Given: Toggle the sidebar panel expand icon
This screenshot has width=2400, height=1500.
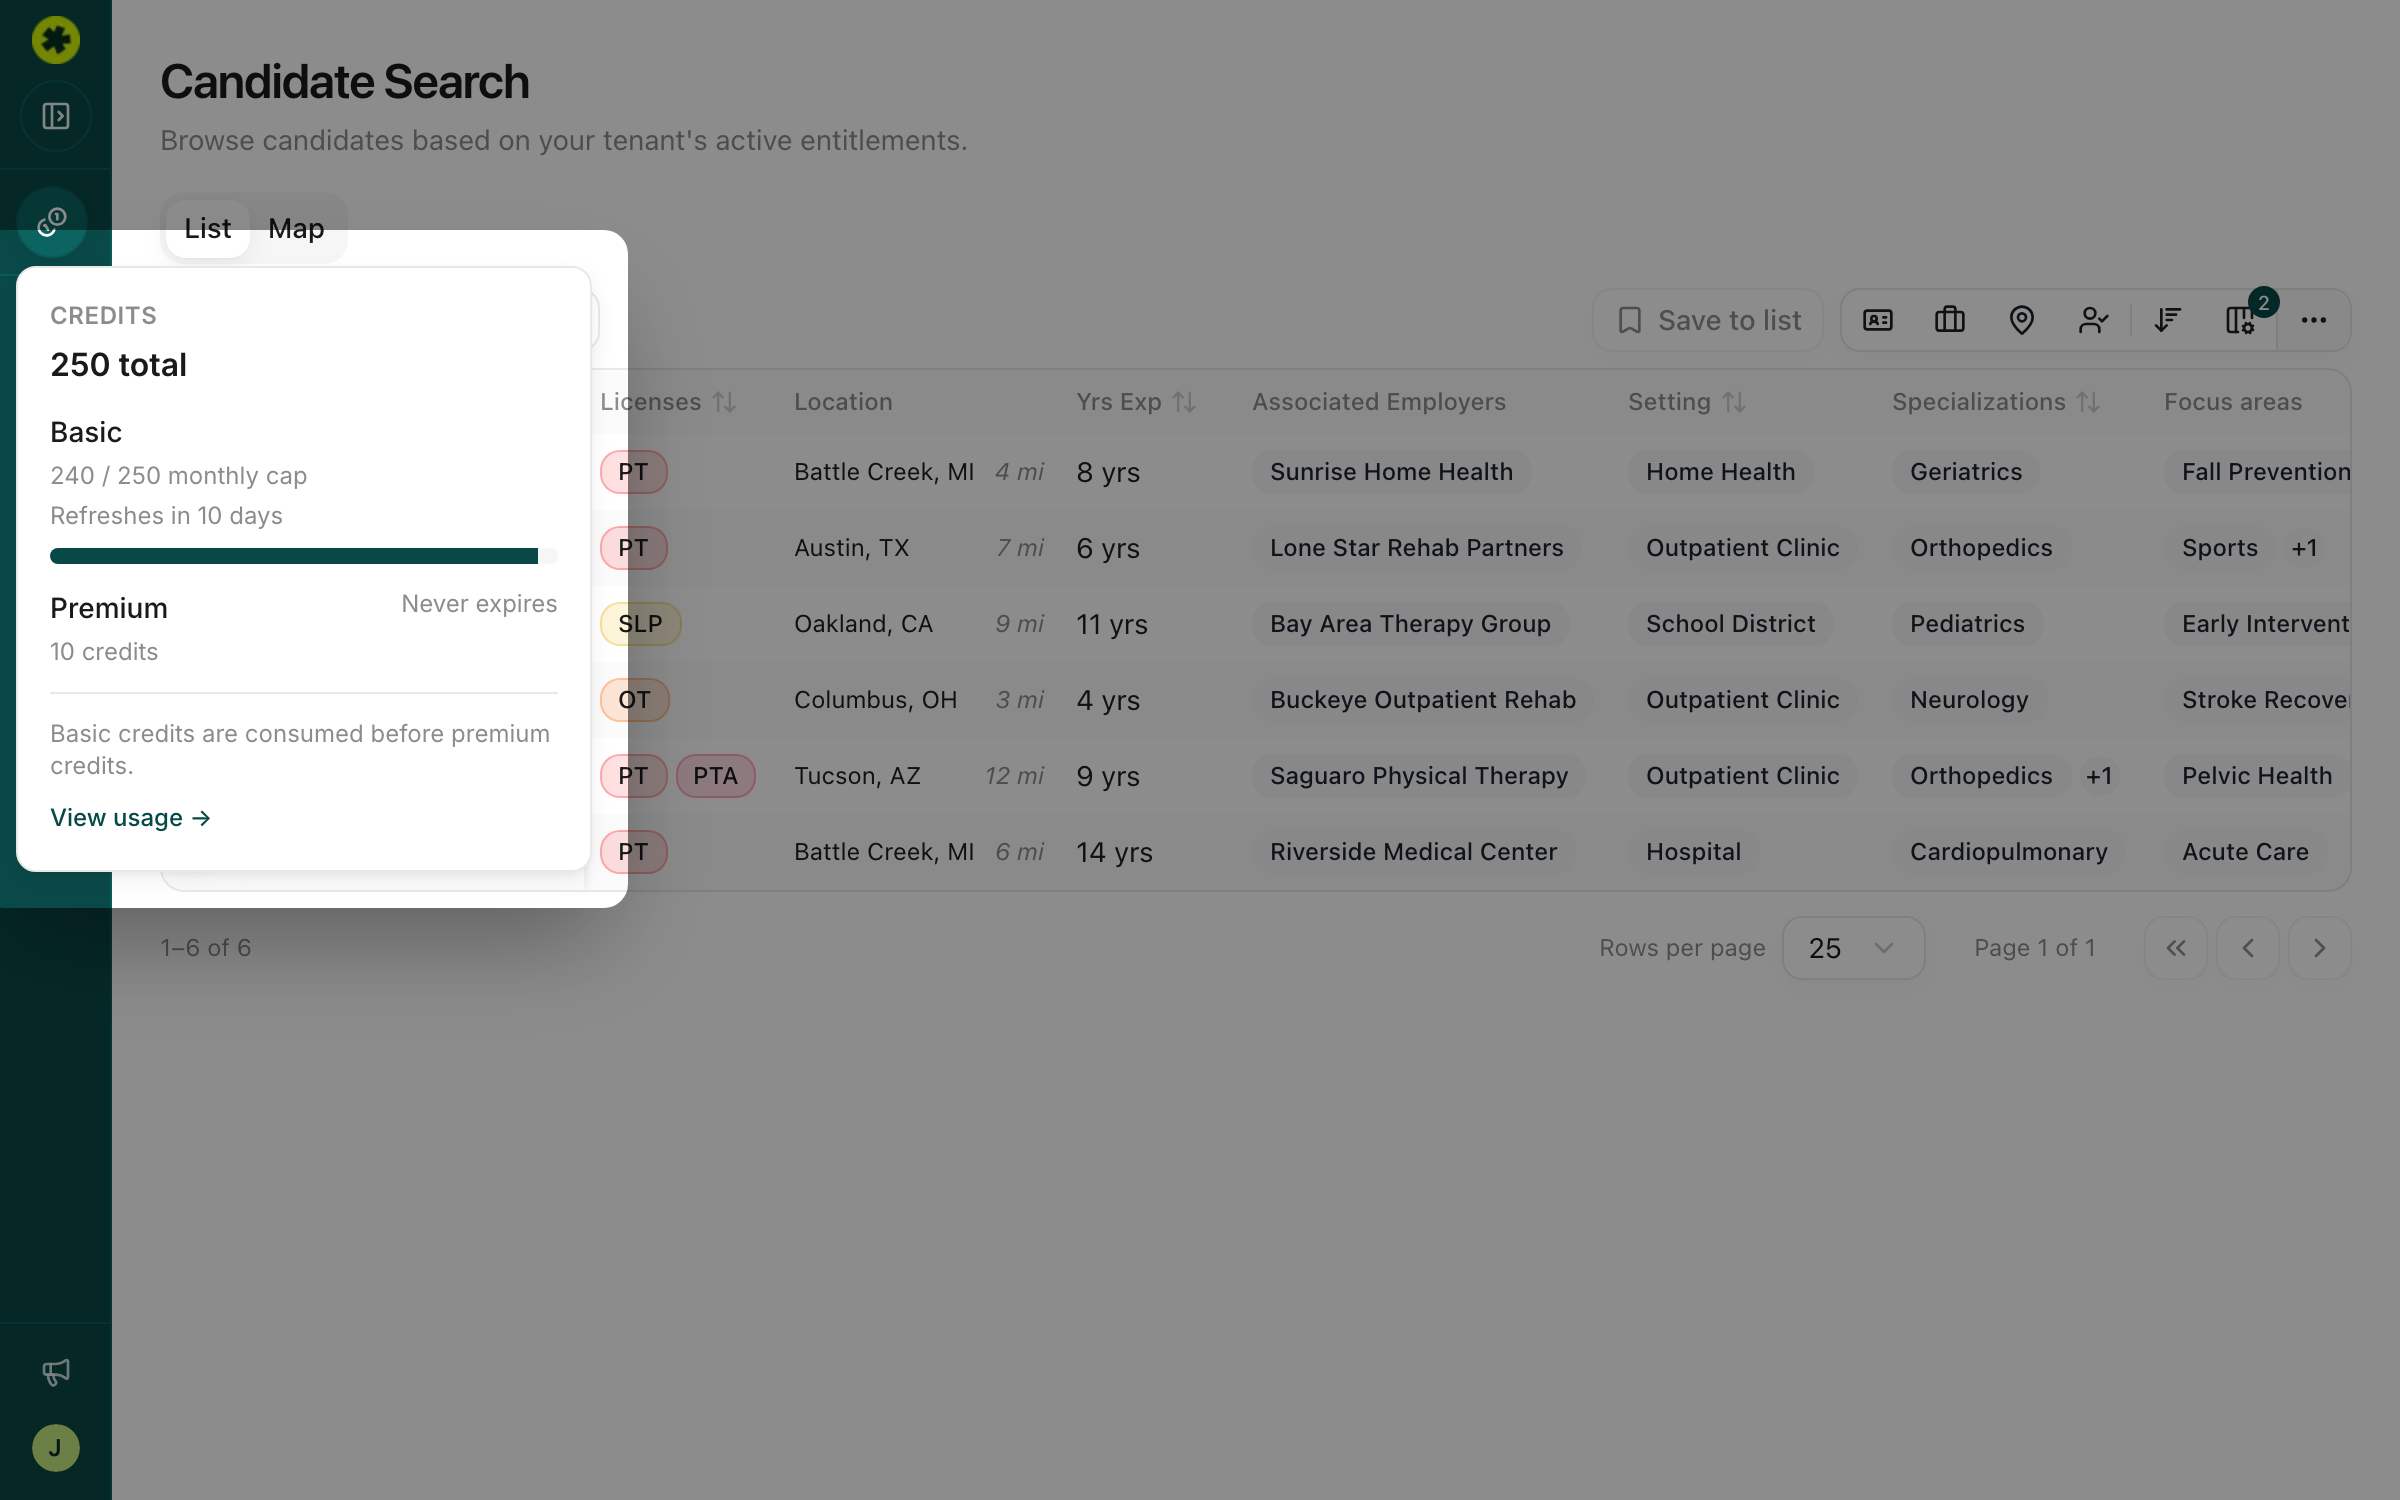Looking at the screenshot, I should click(56, 116).
